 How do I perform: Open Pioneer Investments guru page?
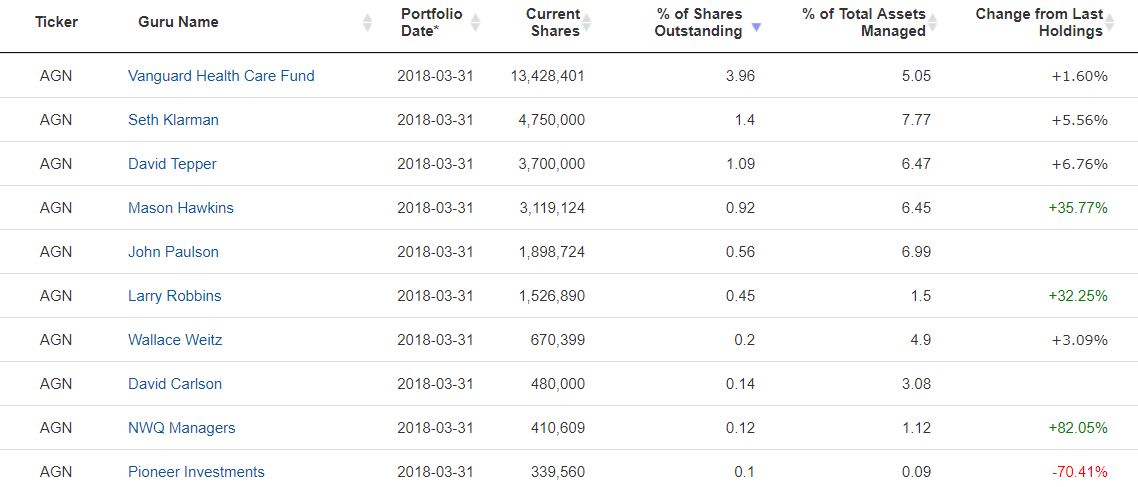tap(196, 472)
